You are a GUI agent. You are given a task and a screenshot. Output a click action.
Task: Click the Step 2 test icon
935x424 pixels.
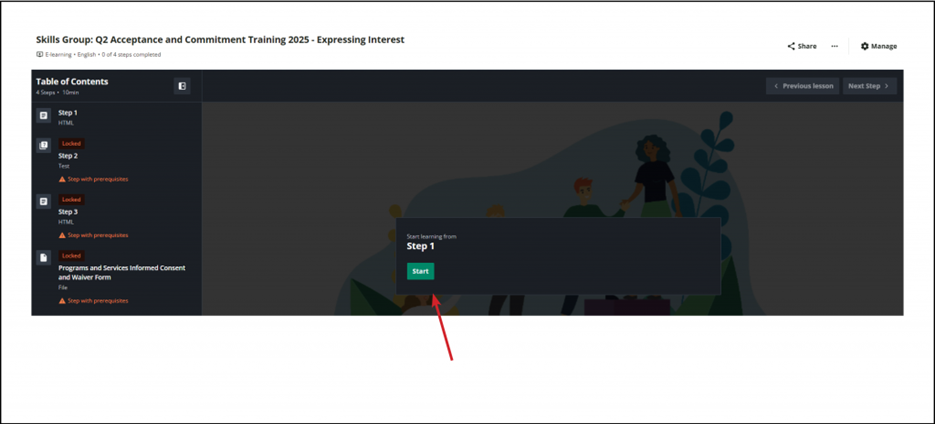click(44, 146)
